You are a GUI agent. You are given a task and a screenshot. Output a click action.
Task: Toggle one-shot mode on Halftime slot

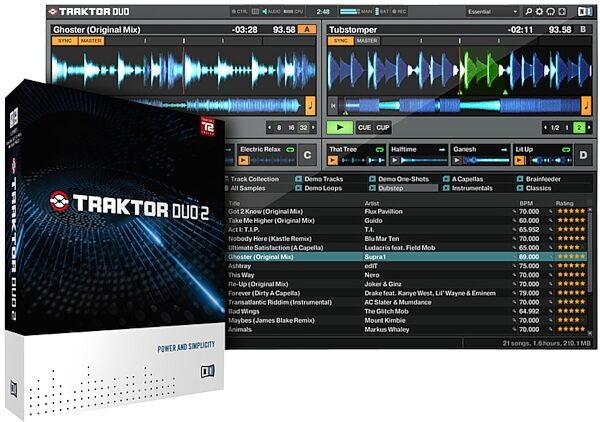point(442,150)
